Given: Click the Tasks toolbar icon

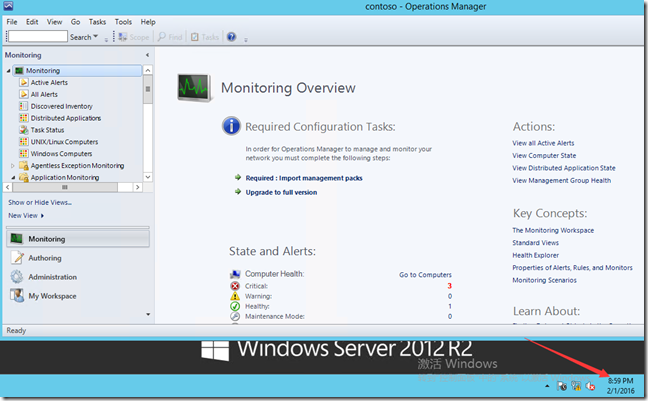Looking at the screenshot, I should (x=195, y=37).
